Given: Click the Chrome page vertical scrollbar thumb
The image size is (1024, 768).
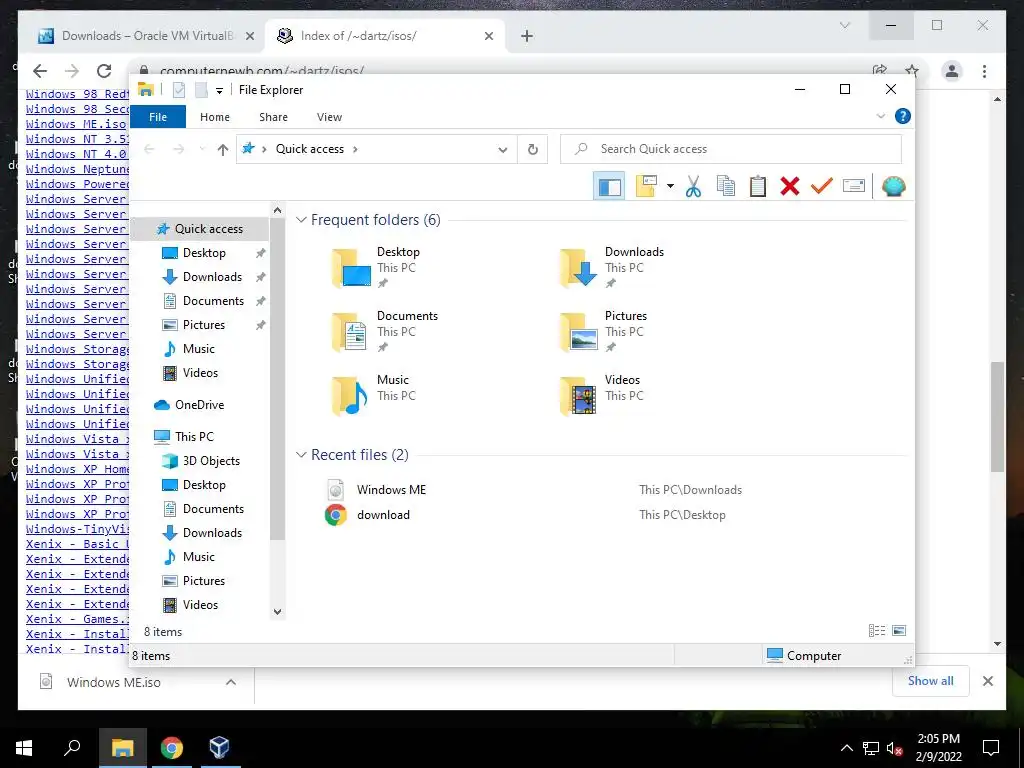Looking at the screenshot, I should 997,417.
